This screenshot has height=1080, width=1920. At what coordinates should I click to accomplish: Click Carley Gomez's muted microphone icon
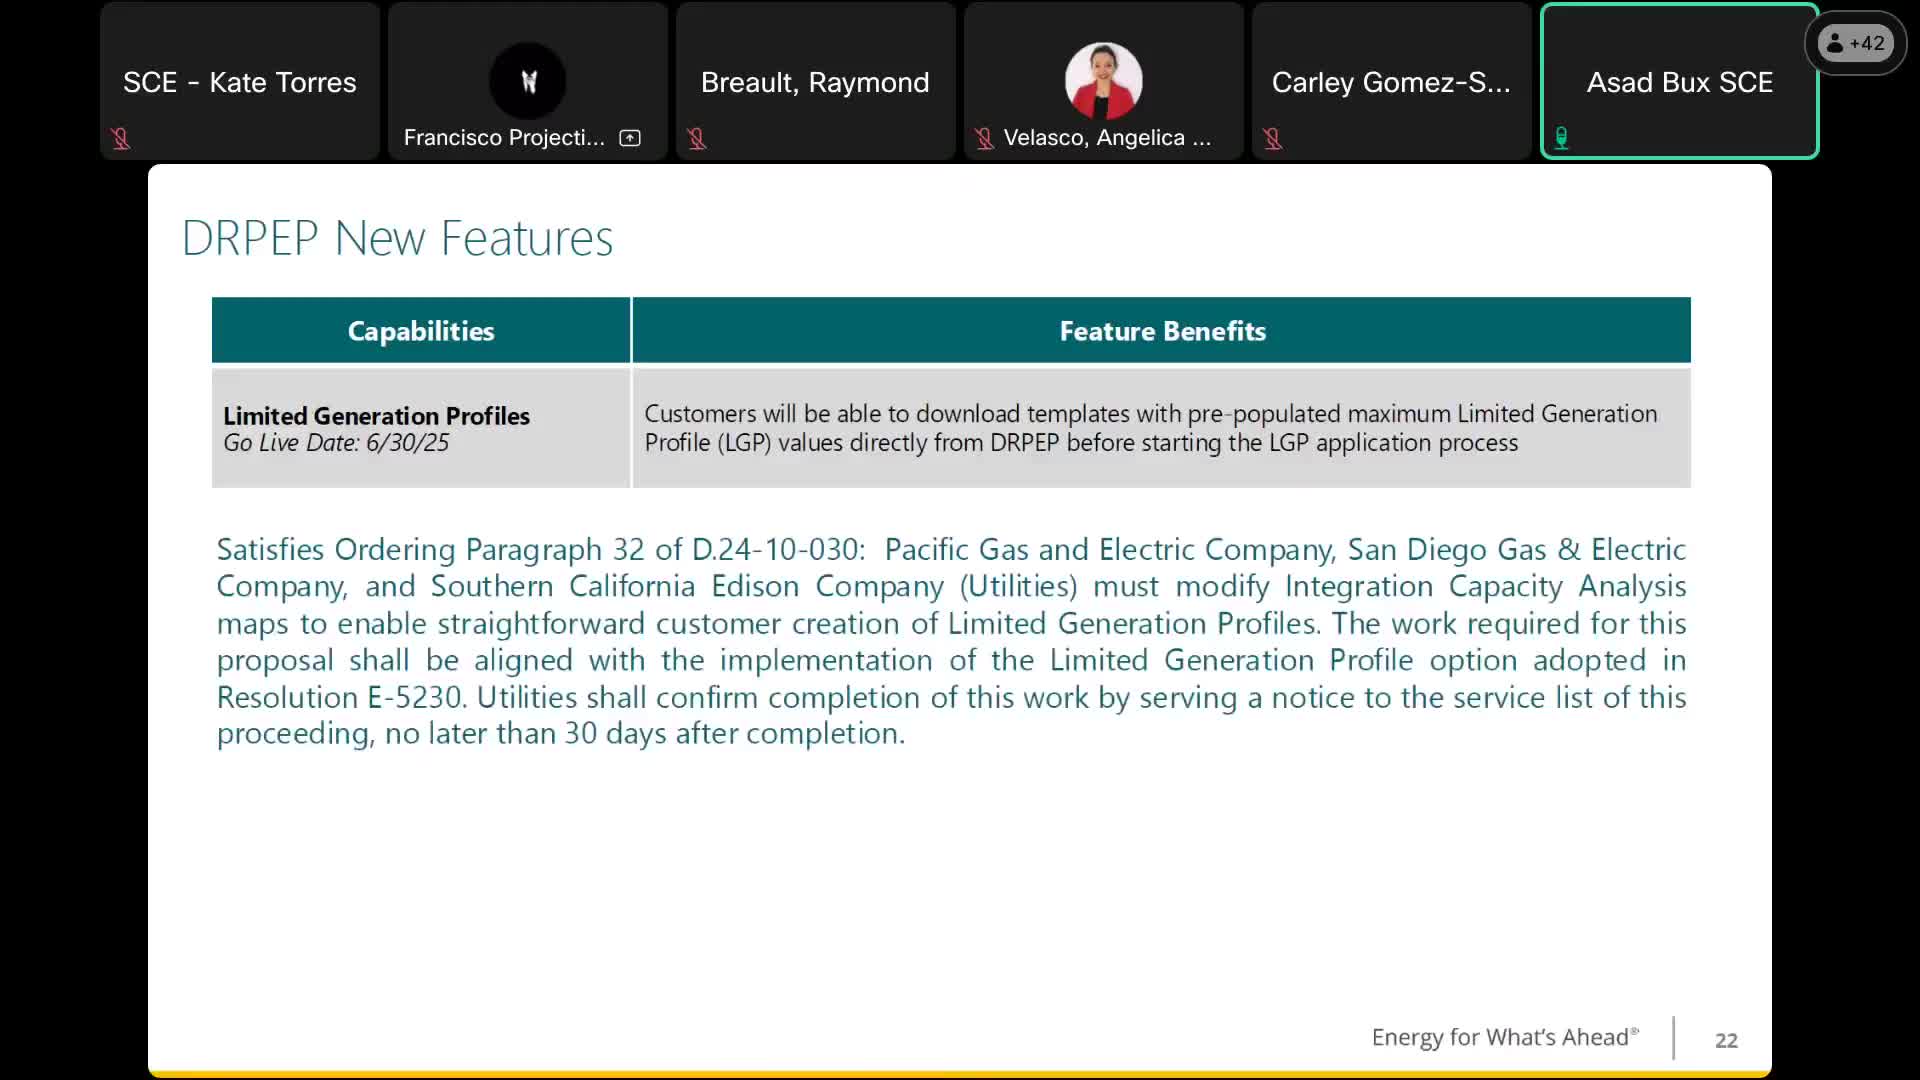point(1273,139)
